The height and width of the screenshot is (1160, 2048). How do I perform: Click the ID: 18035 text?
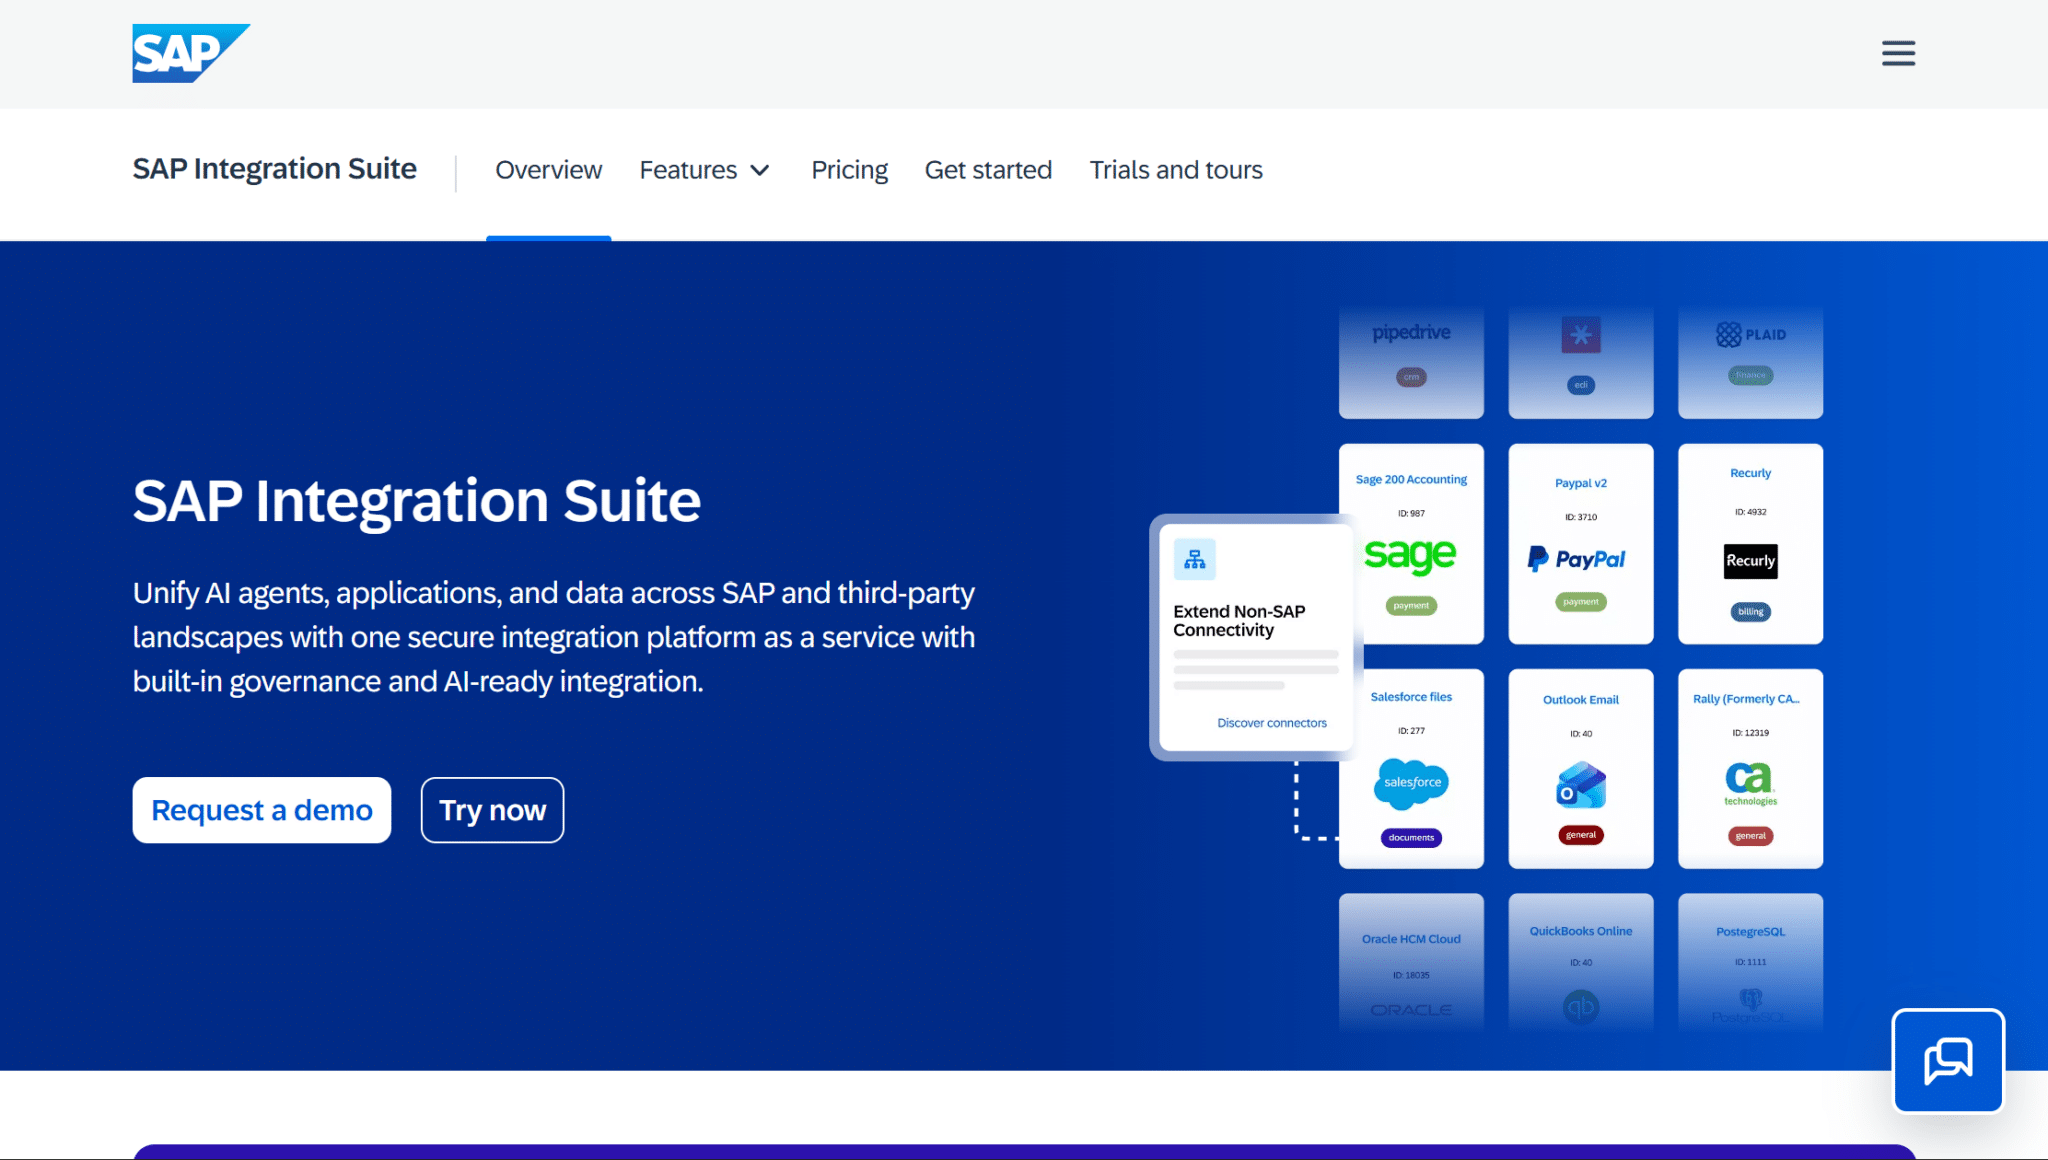[1411, 975]
